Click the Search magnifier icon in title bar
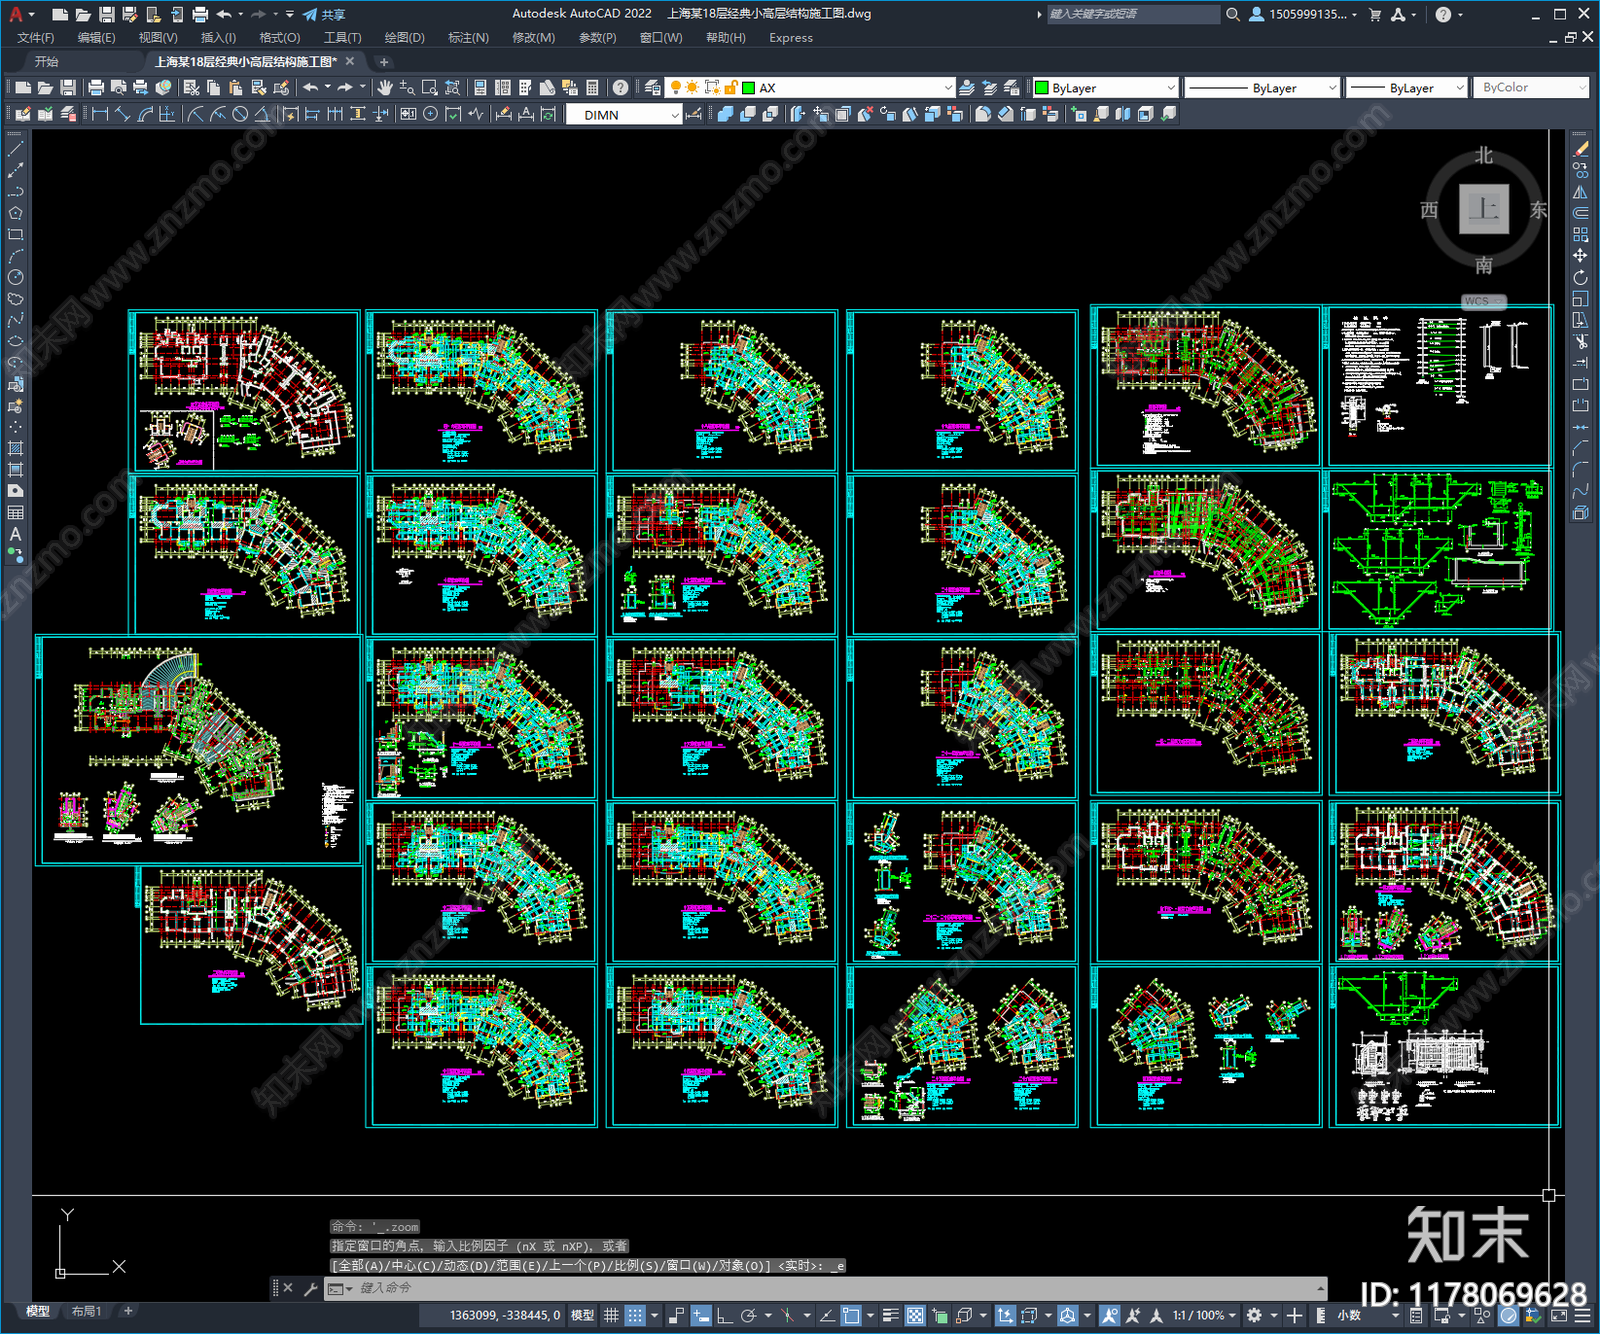This screenshot has height=1334, width=1600. 1233,14
